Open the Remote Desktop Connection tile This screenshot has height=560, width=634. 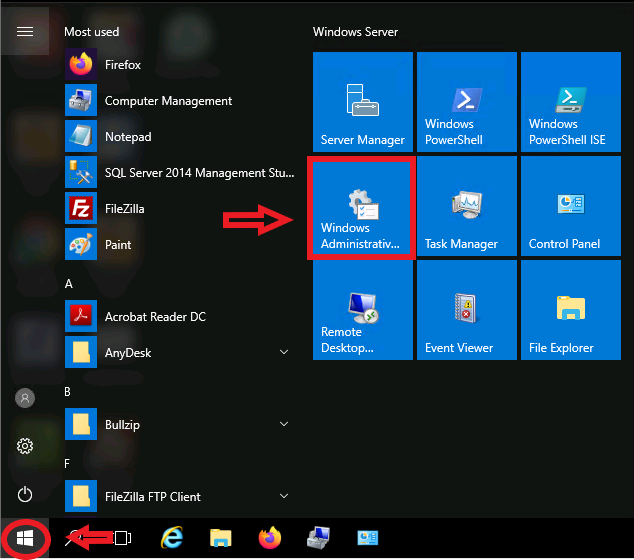[x=363, y=310]
